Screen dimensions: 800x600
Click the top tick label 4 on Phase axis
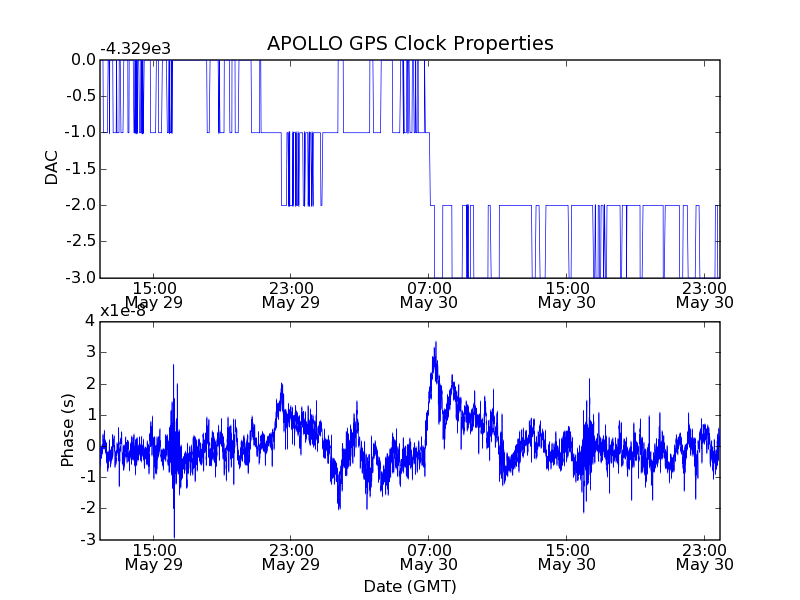pyautogui.click(x=90, y=321)
